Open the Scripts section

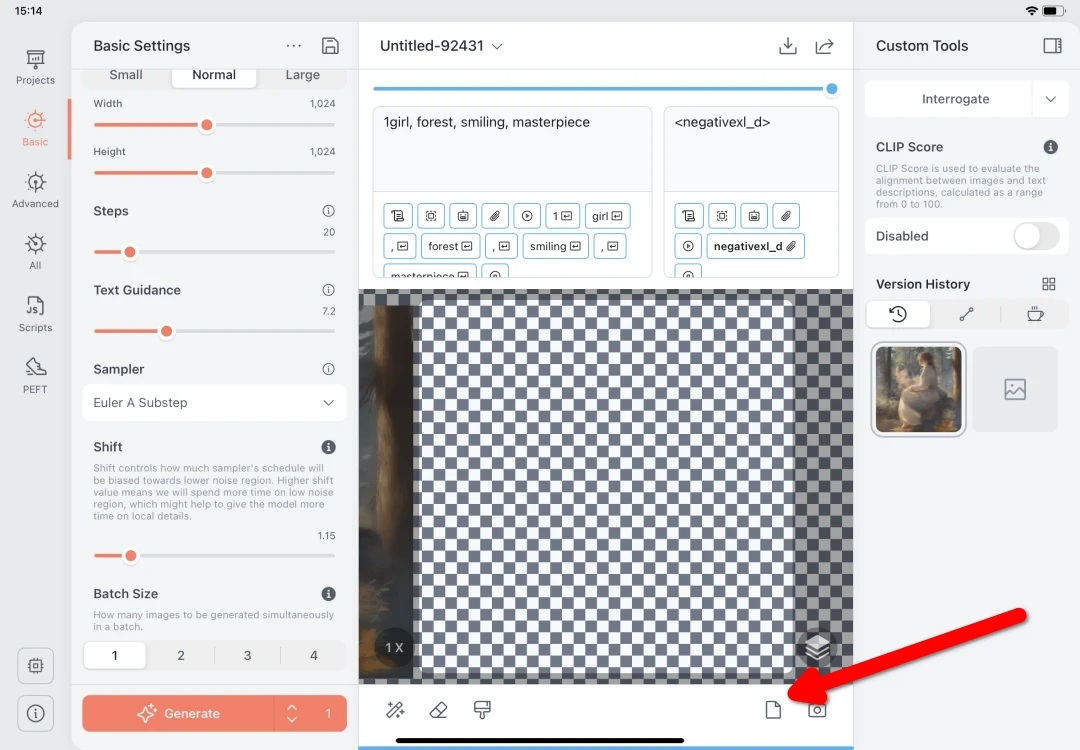coord(35,314)
